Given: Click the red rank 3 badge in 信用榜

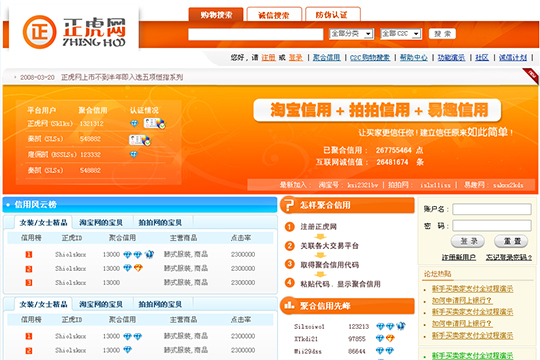Looking at the screenshot, I should pos(29,282).
